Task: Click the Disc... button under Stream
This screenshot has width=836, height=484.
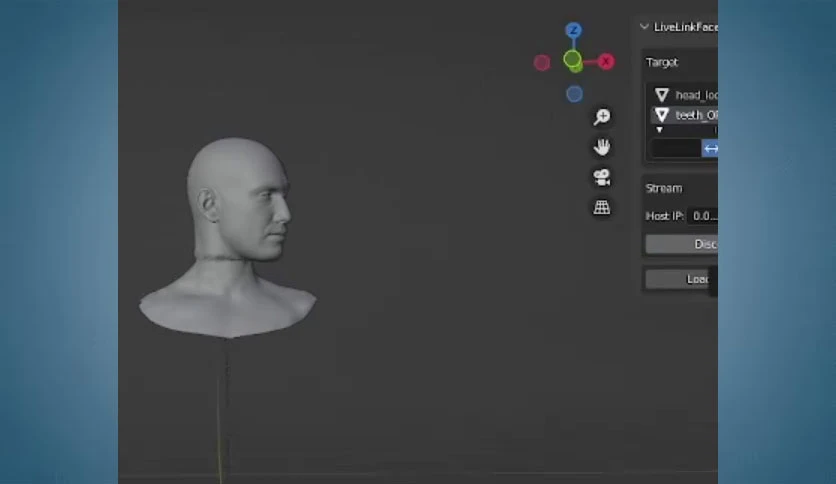Action: click(681, 244)
